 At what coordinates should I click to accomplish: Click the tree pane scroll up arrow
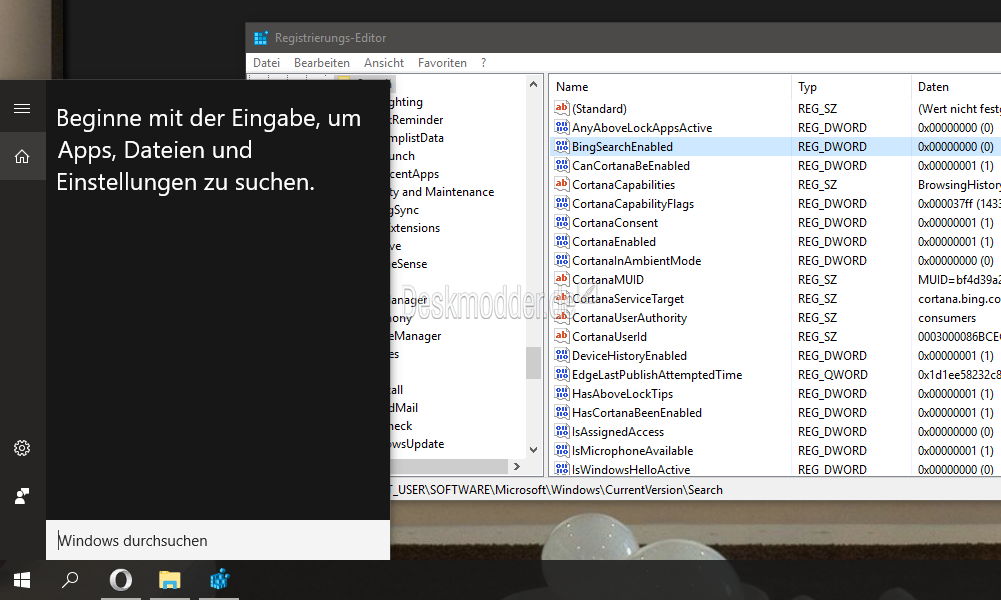[534, 84]
